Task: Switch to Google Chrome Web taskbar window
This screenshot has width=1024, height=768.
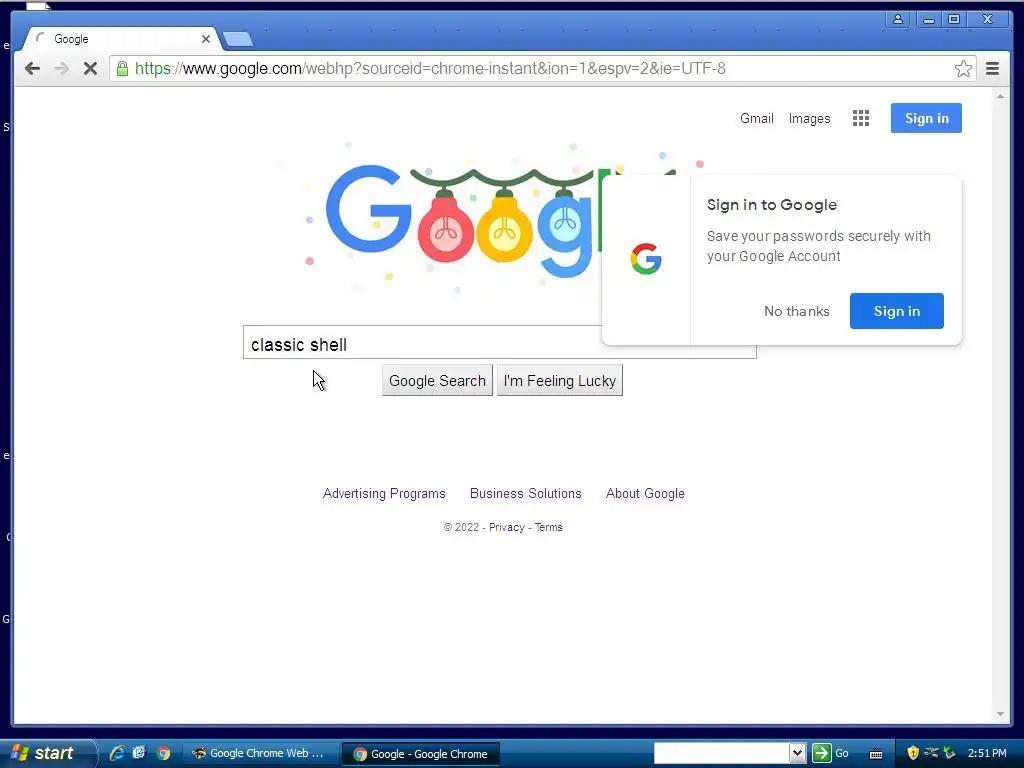Action: pos(259,753)
